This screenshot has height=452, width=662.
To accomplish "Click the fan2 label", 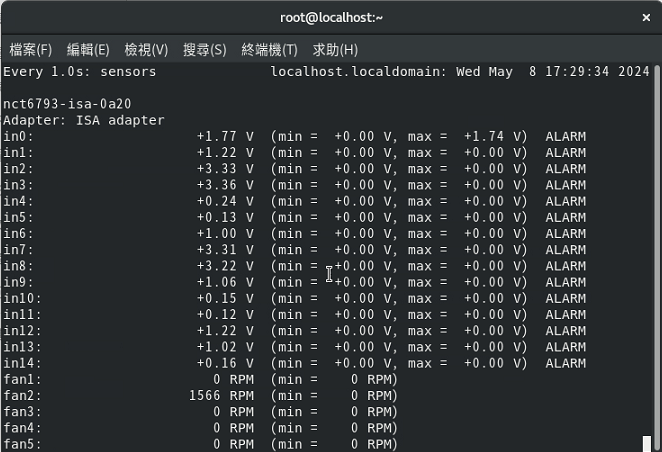I will click(x=22, y=395).
